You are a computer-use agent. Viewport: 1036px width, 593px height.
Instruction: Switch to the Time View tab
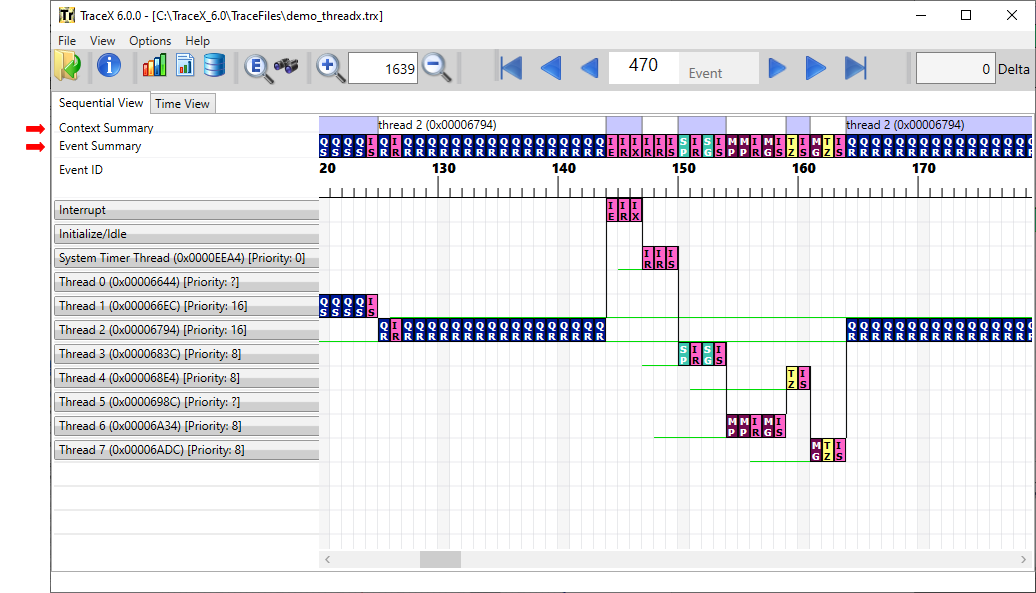coord(183,103)
